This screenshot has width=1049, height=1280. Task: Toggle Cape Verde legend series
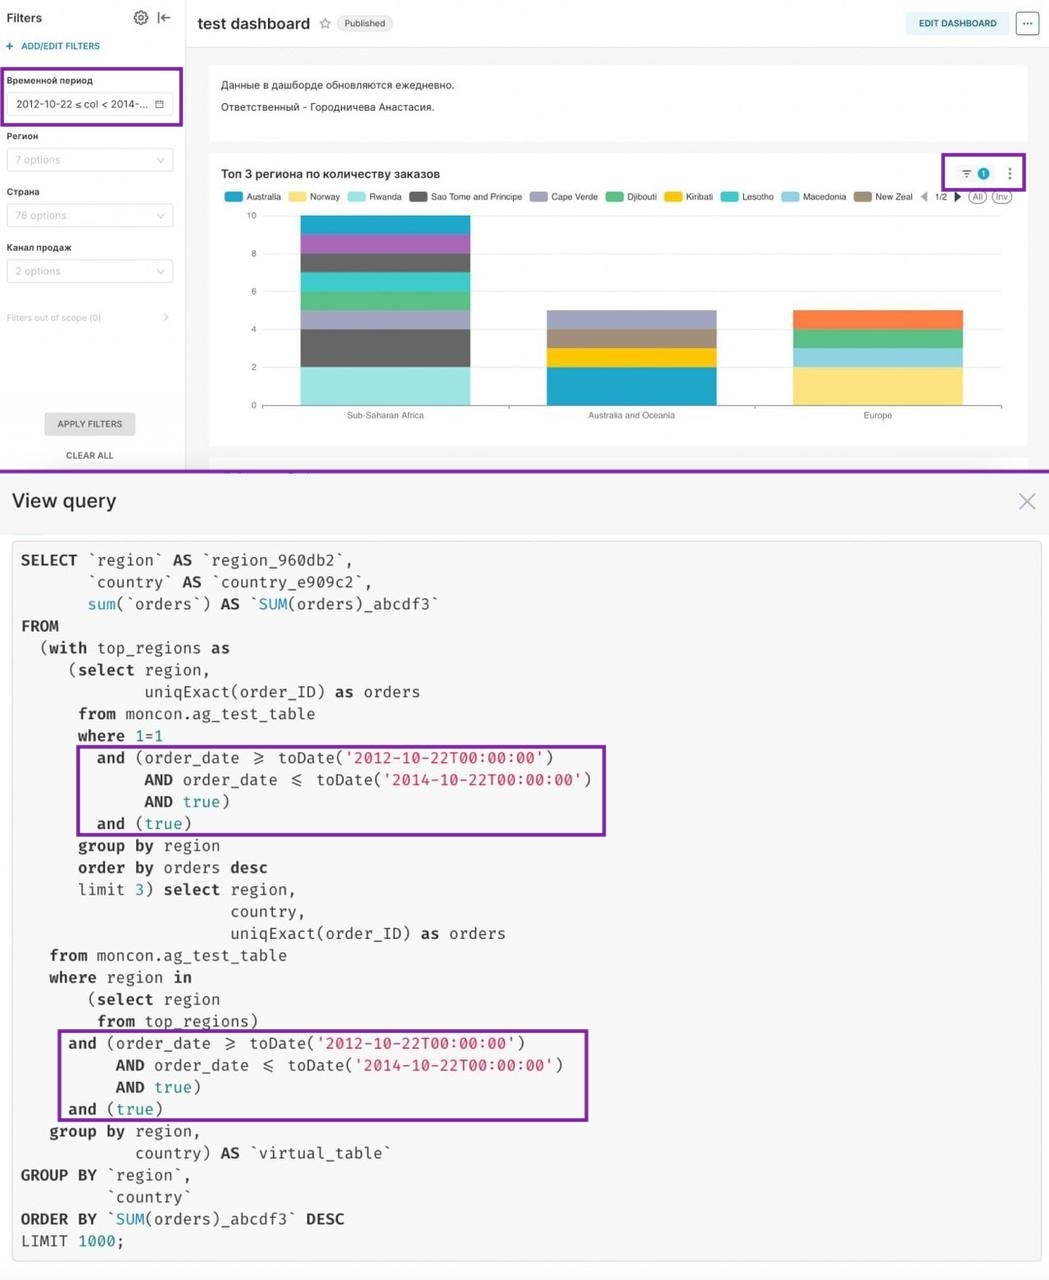coord(564,197)
